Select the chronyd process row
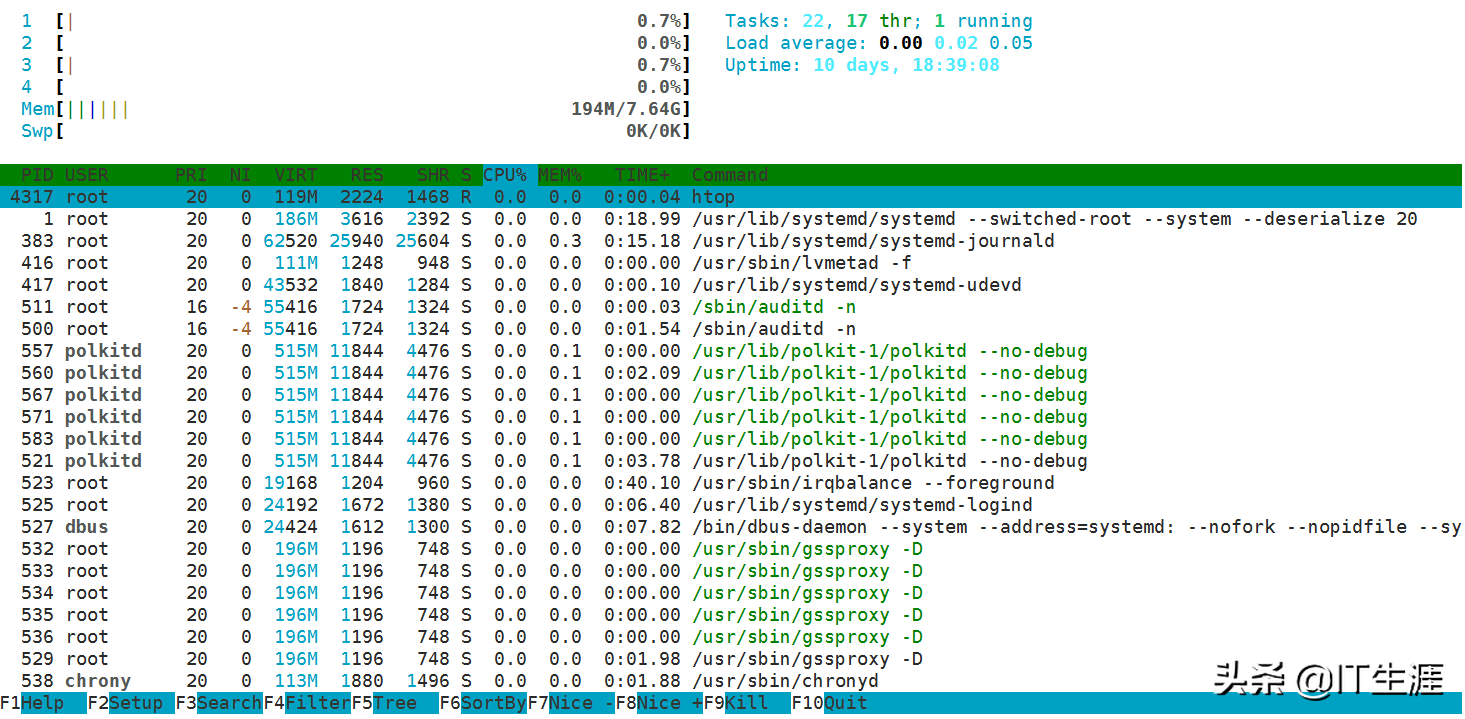This screenshot has width=1465, height=719. point(731,681)
